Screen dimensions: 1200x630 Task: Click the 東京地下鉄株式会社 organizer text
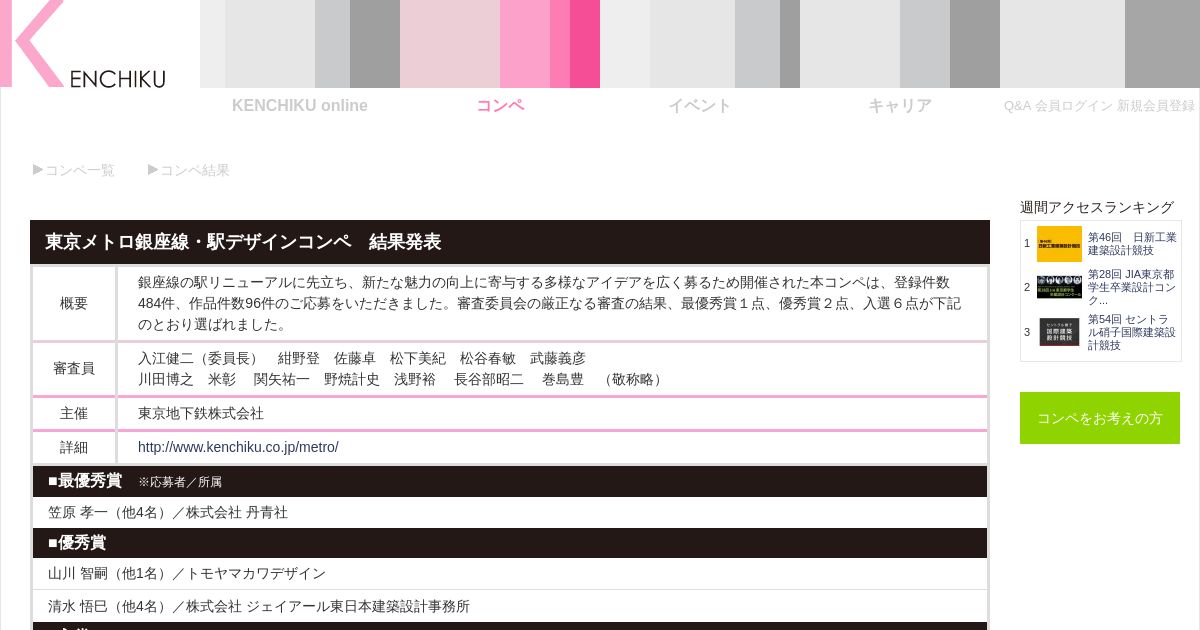(201, 413)
